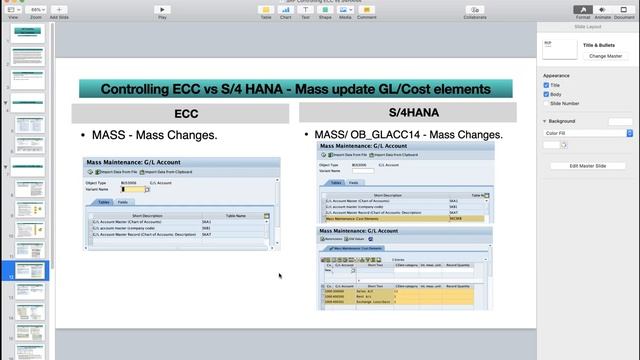Click the 'MASS - Mass Changes.' bullet text

pyautogui.click(x=154, y=135)
